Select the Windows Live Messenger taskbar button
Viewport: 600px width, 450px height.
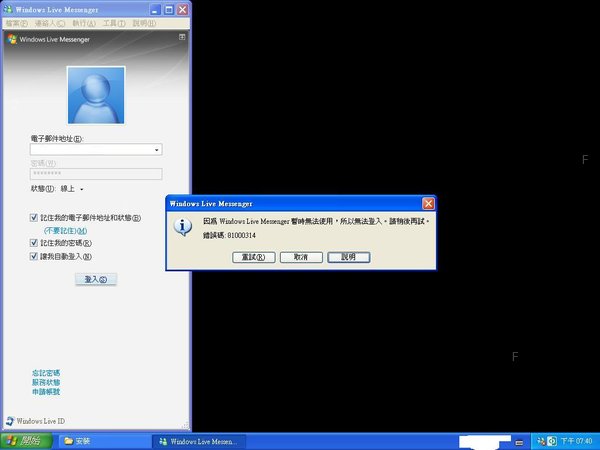coord(199,441)
